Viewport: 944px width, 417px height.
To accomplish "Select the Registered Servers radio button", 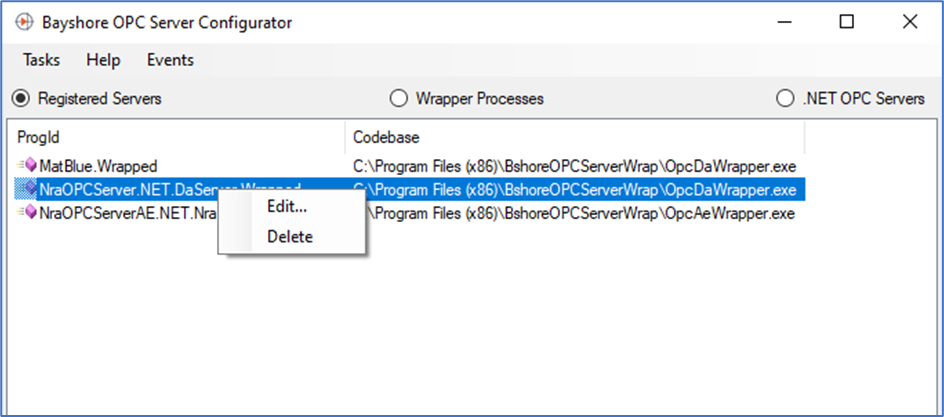I will pyautogui.click(x=22, y=98).
